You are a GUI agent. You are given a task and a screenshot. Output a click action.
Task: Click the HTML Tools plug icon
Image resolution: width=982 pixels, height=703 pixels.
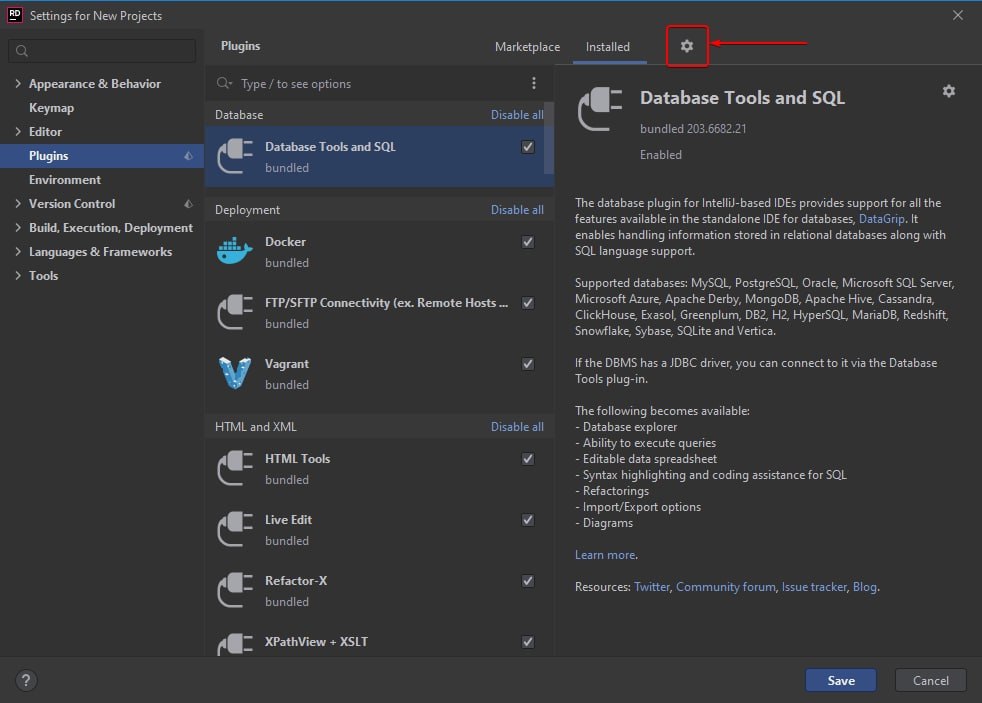tap(235, 468)
